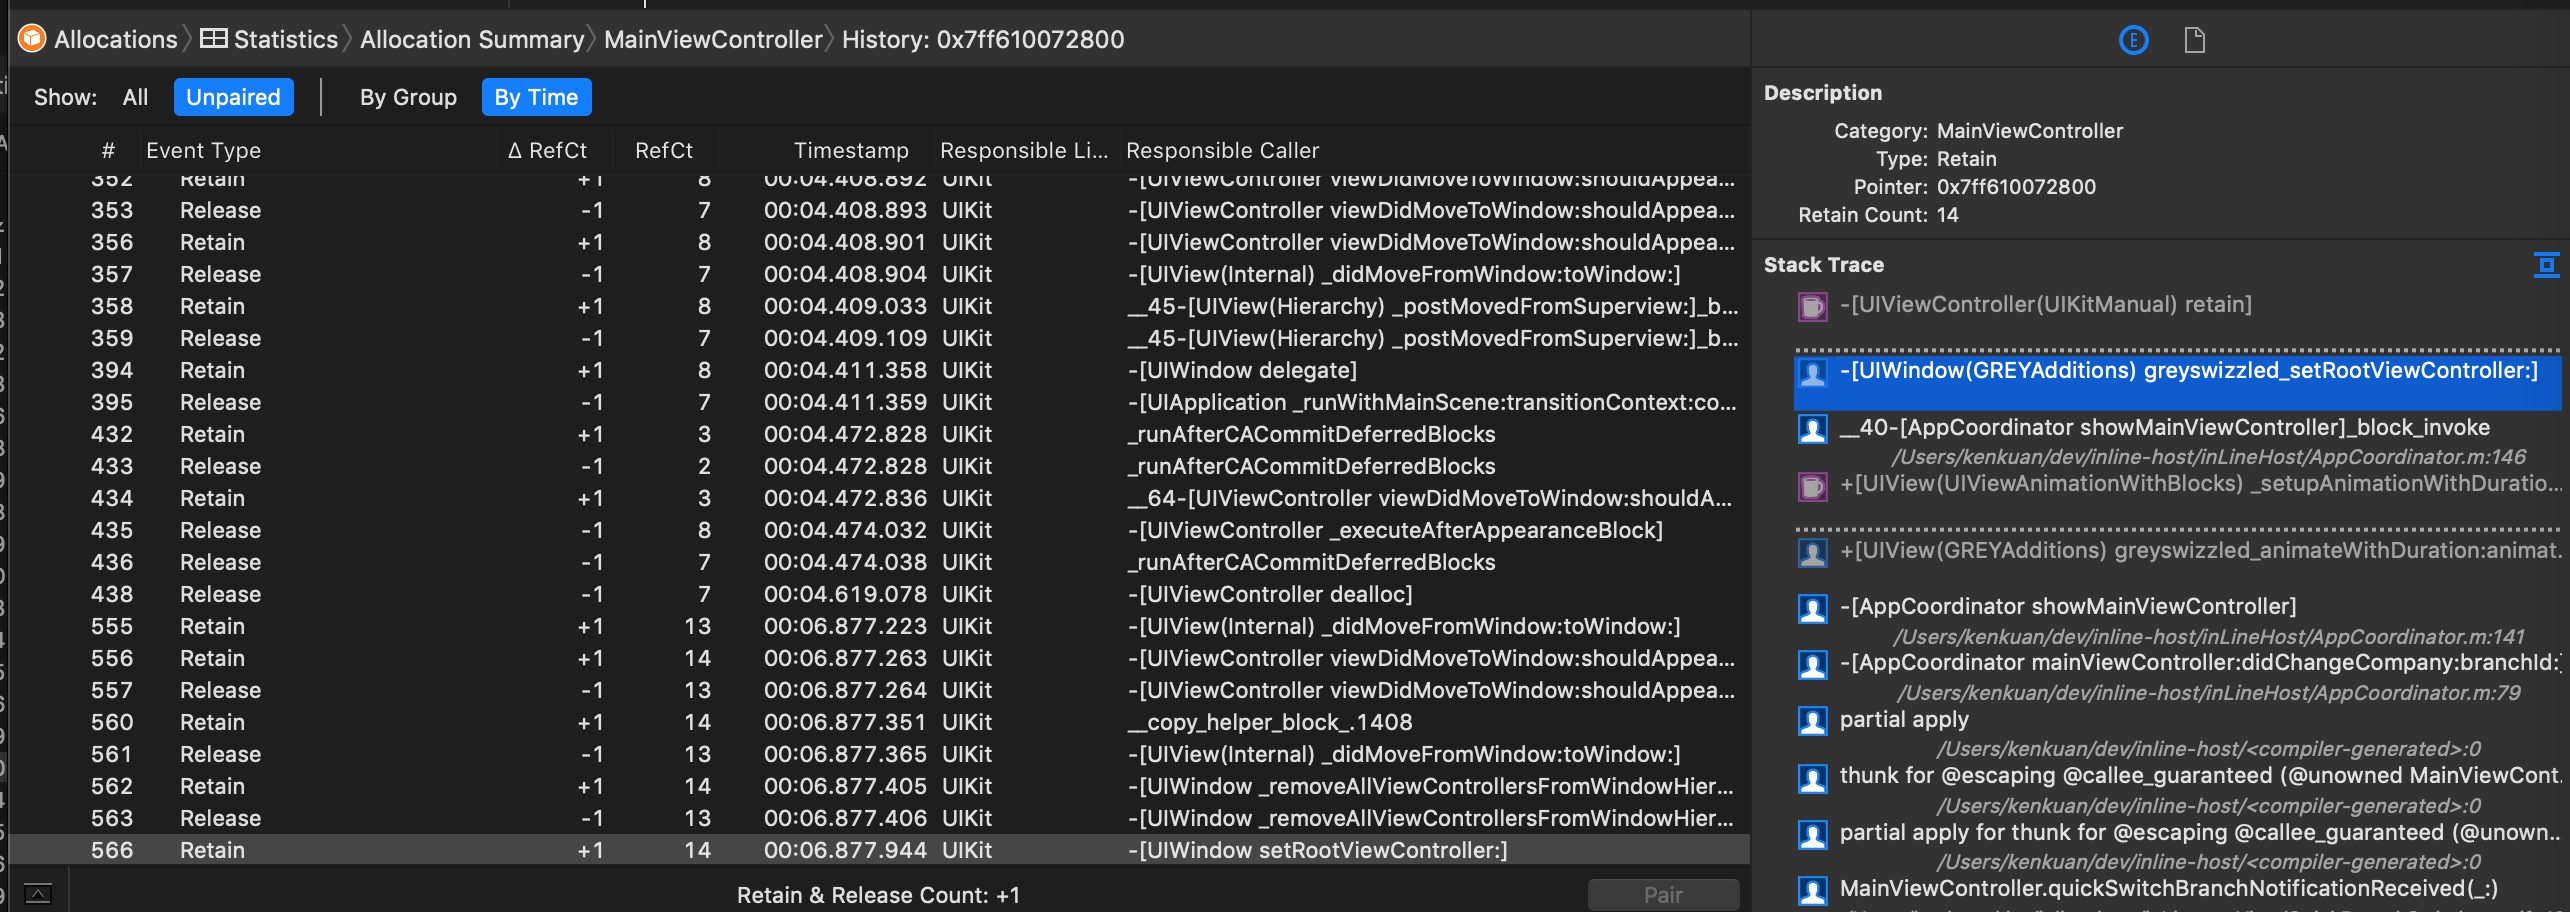Screen dimensions: 2570x912
Task: Enable the Unpaired filter
Action: (233, 96)
